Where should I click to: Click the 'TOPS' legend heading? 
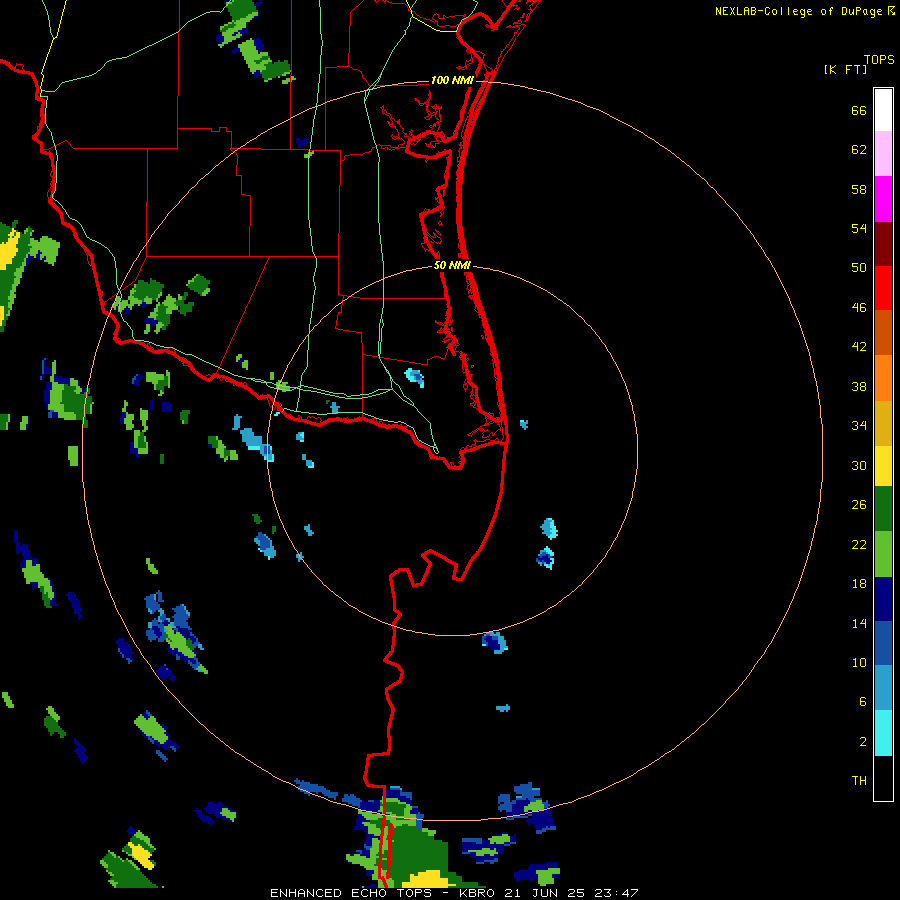(x=879, y=59)
